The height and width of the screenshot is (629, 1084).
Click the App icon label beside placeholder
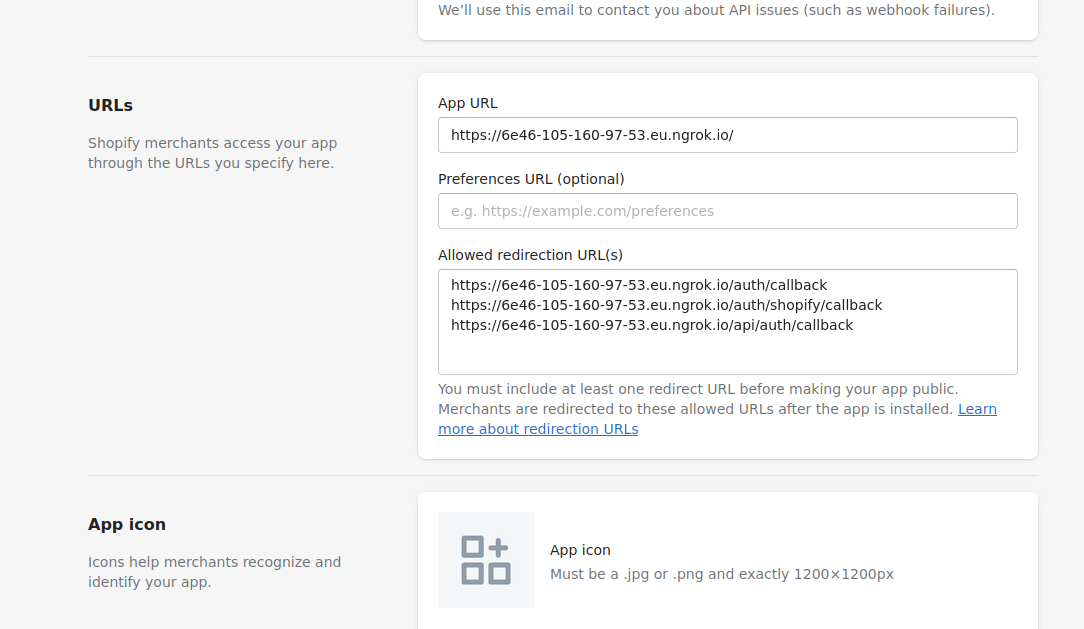pyautogui.click(x=580, y=550)
